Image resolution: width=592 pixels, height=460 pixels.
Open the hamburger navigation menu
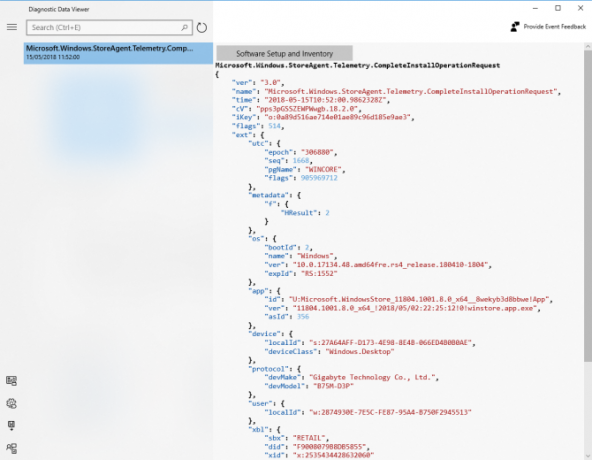click(12, 27)
